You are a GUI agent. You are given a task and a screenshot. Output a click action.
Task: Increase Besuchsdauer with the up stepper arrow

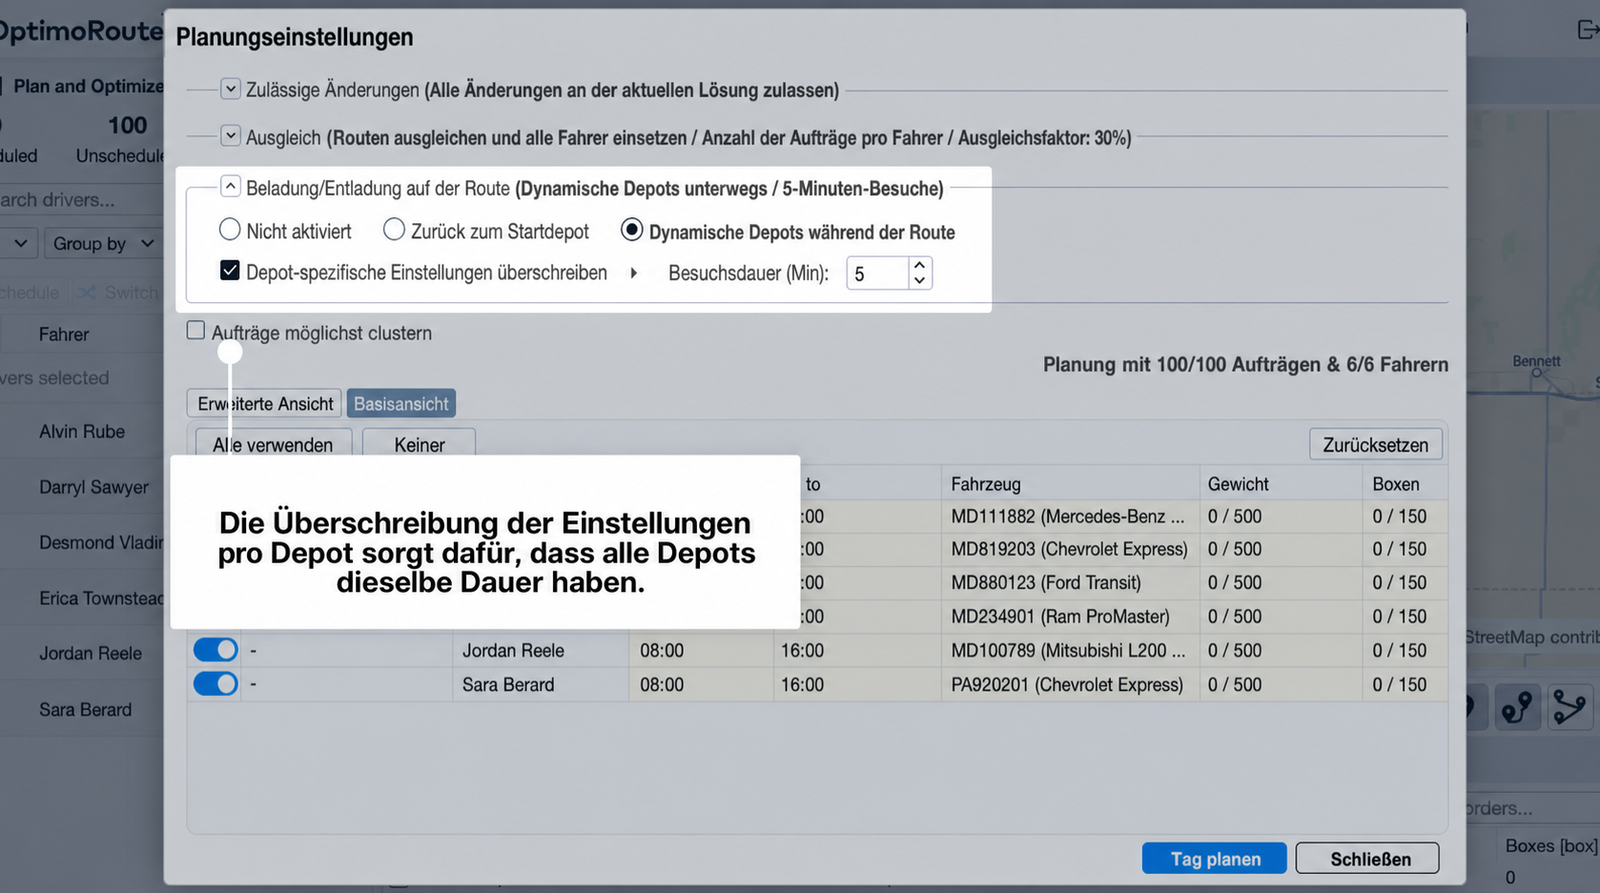pyautogui.click(x=919, y=266)
